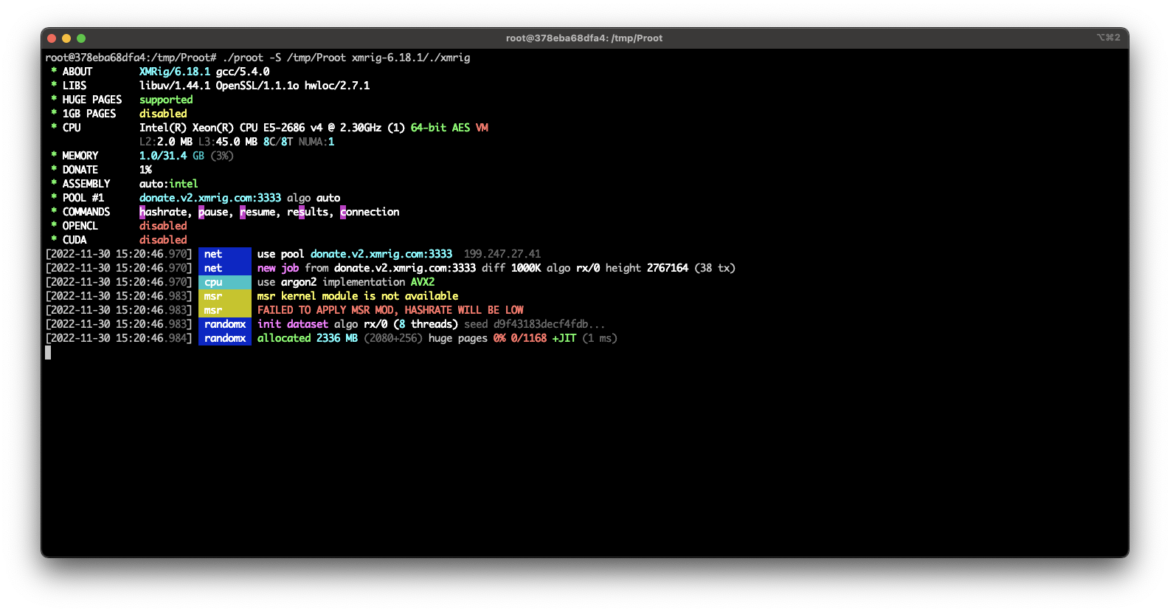This screenshot has width=1170, height=612.
Task: Click the window title root@378eba68dfa4: /tmp/Proot
Action: point(584,38)
